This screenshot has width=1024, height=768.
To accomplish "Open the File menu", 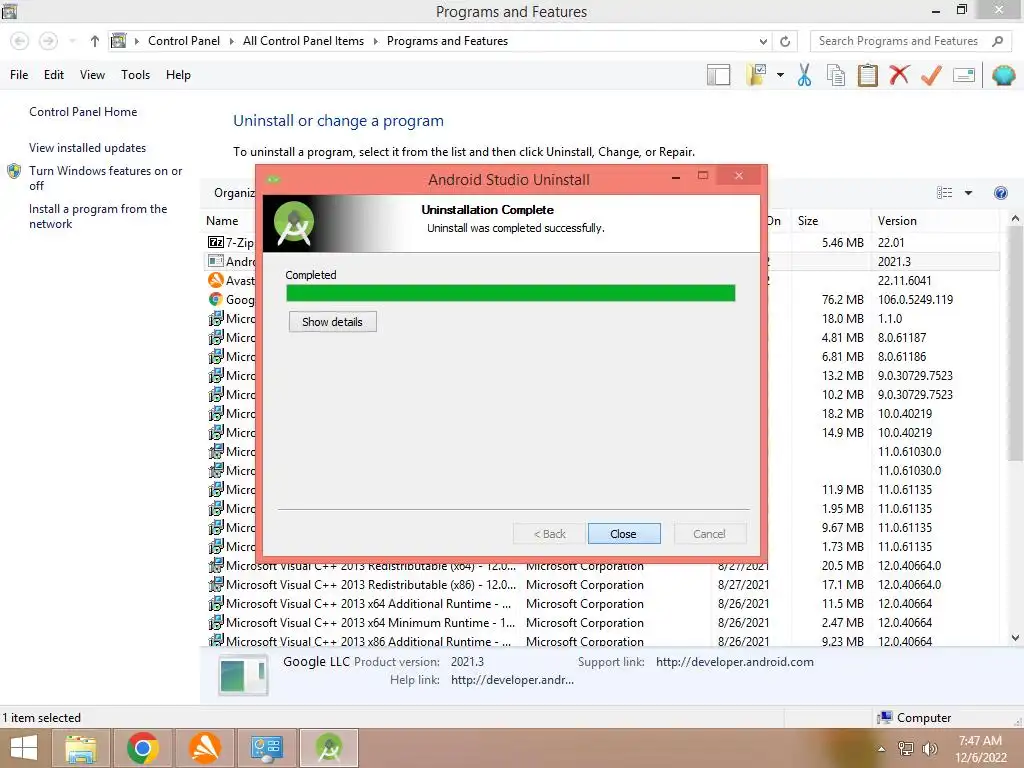I will point(19,75).
